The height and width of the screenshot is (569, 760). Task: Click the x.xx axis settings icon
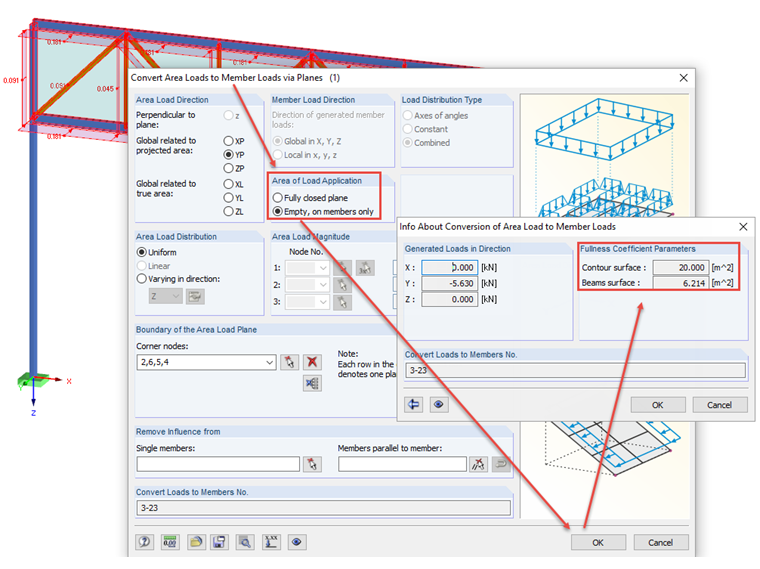coord(271,541)
